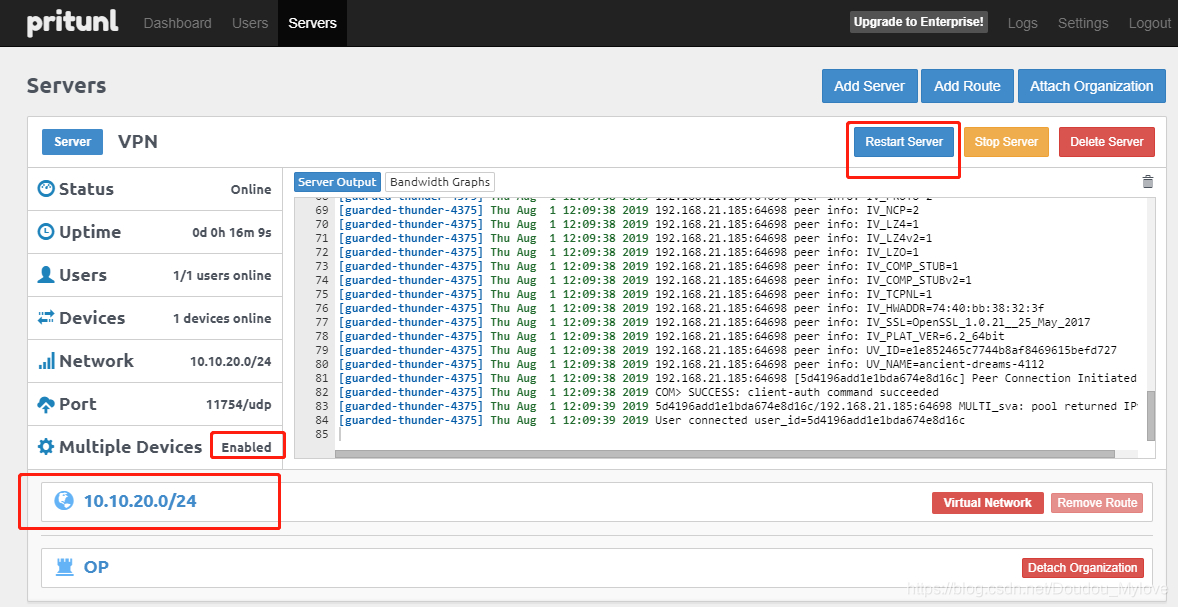Click the blue Server label button
Screen dimensions: 1178x607
(x=72, y=141)
